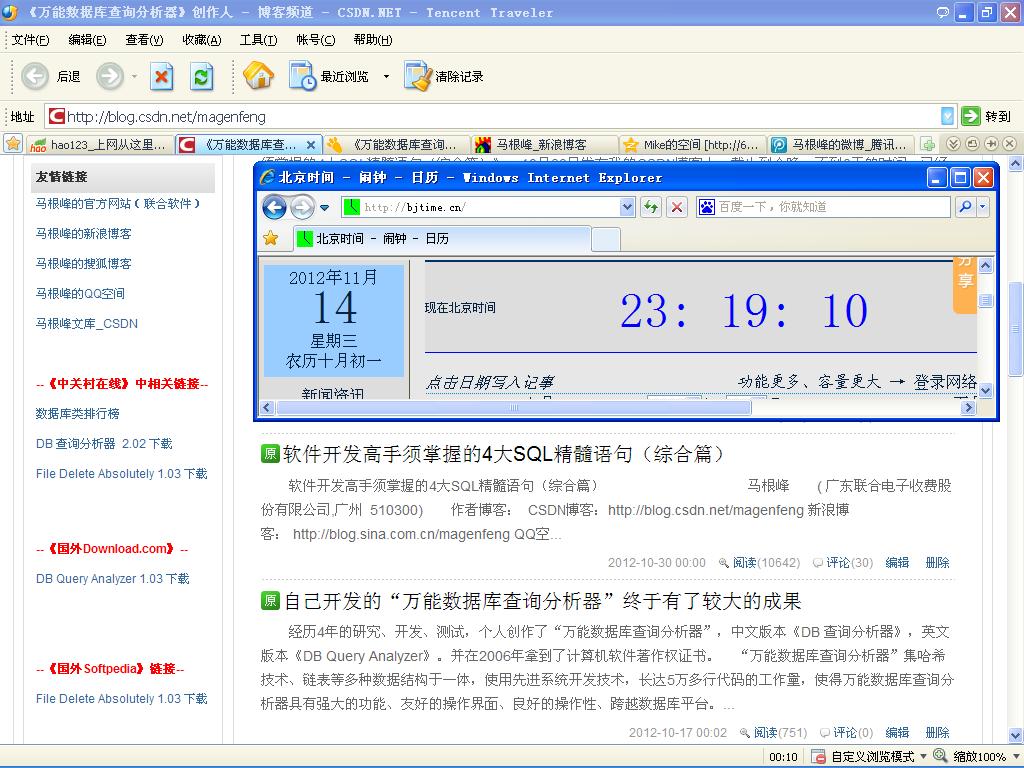Click DB 查询分析器 2.02 下载 link
Image resolution: width=1024 pixels, height=768 pixels.
[104, 443]
